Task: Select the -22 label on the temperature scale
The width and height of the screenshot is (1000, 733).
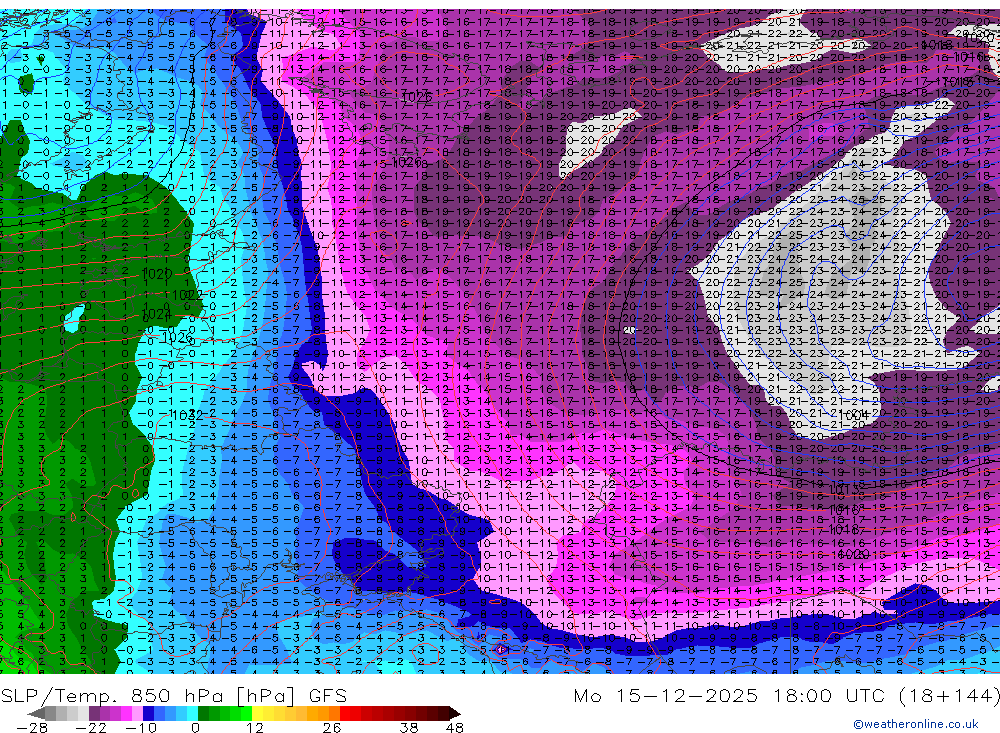Action: point(91,728)
